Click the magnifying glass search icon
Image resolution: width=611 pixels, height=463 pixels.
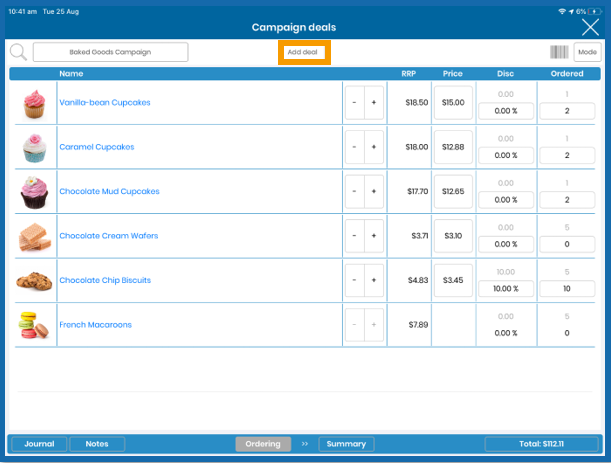18,52
